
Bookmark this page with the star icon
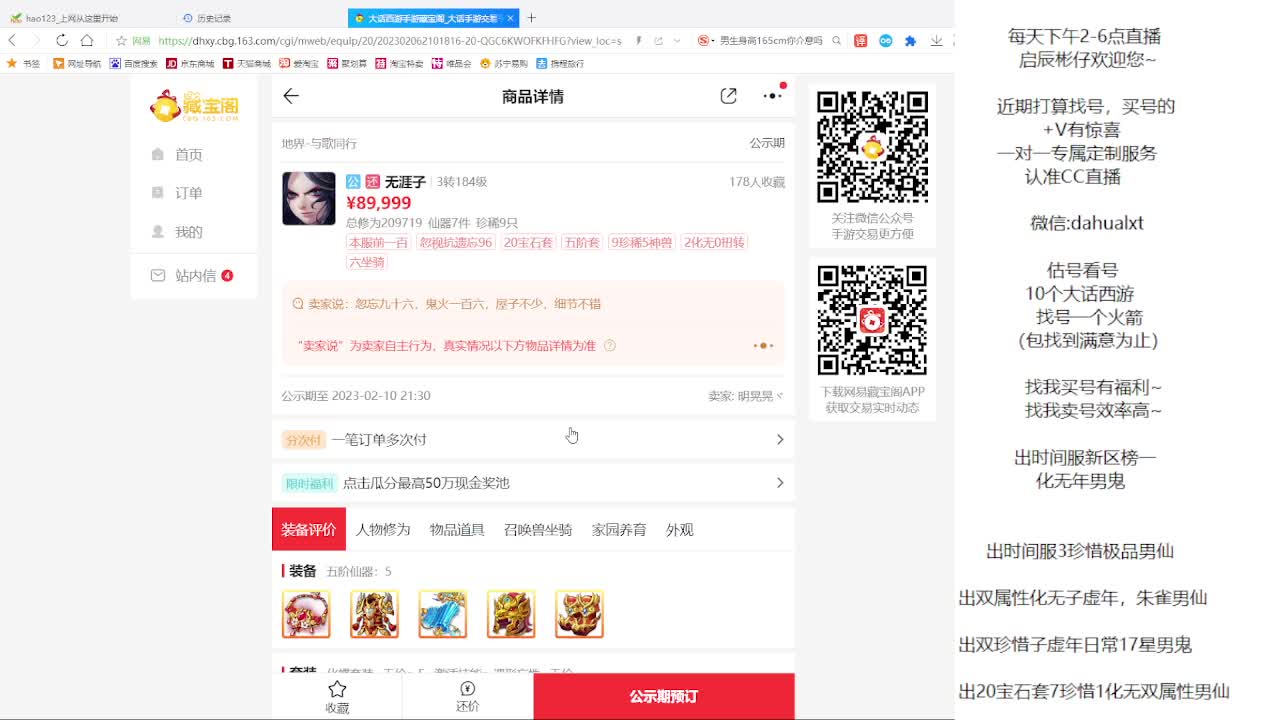(x=121, y=40)
